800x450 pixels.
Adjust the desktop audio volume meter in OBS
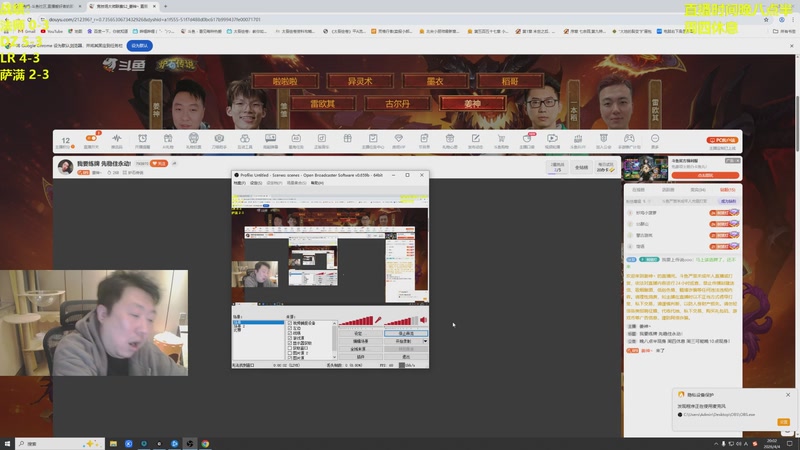[401, 320]
